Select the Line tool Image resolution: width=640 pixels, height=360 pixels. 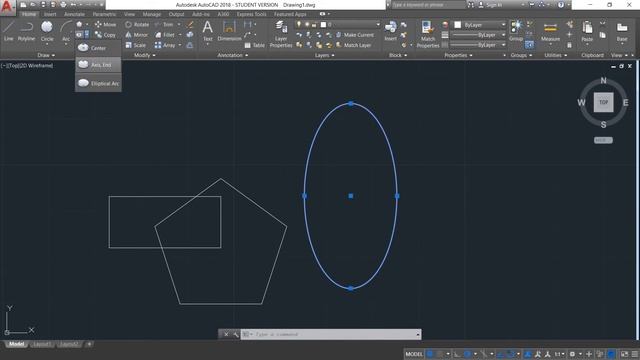point(9,31)
